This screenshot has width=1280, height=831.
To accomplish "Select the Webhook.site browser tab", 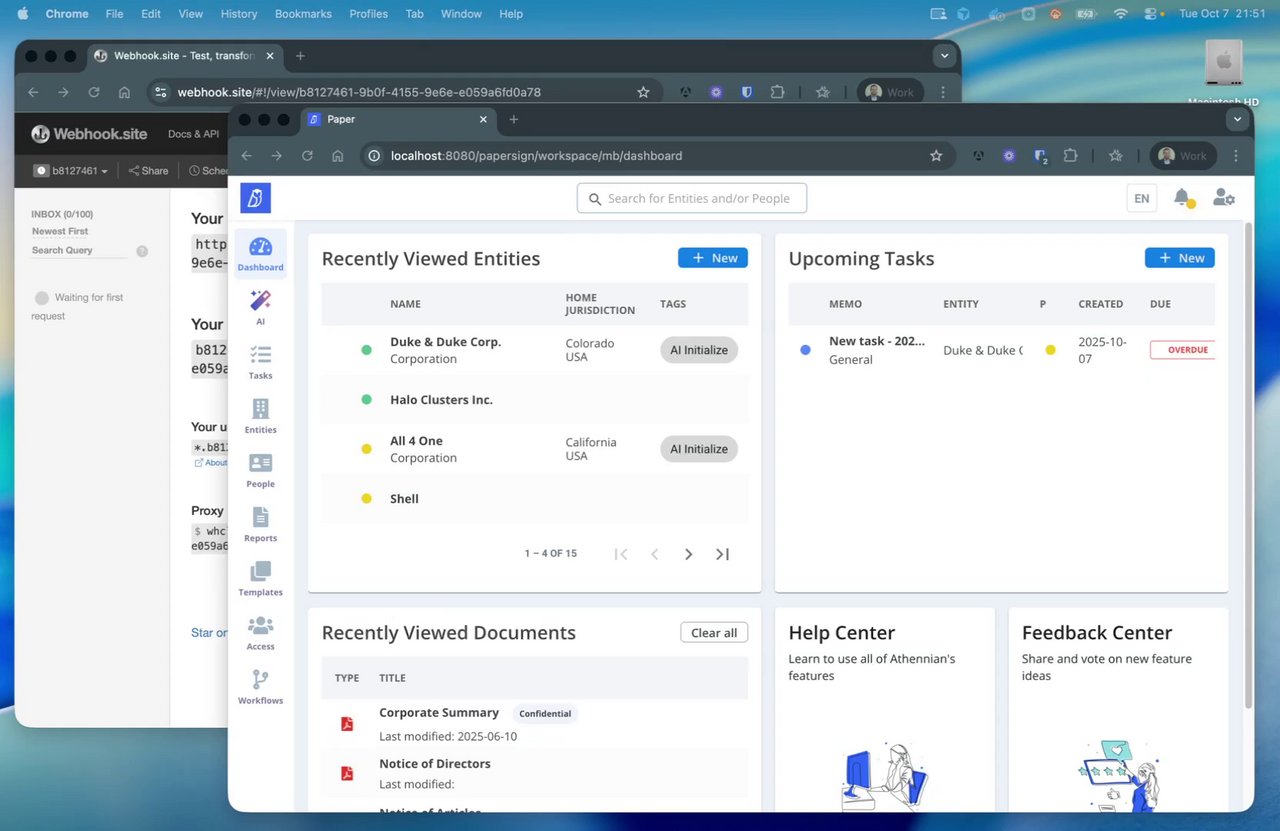I will coord(185,56).
